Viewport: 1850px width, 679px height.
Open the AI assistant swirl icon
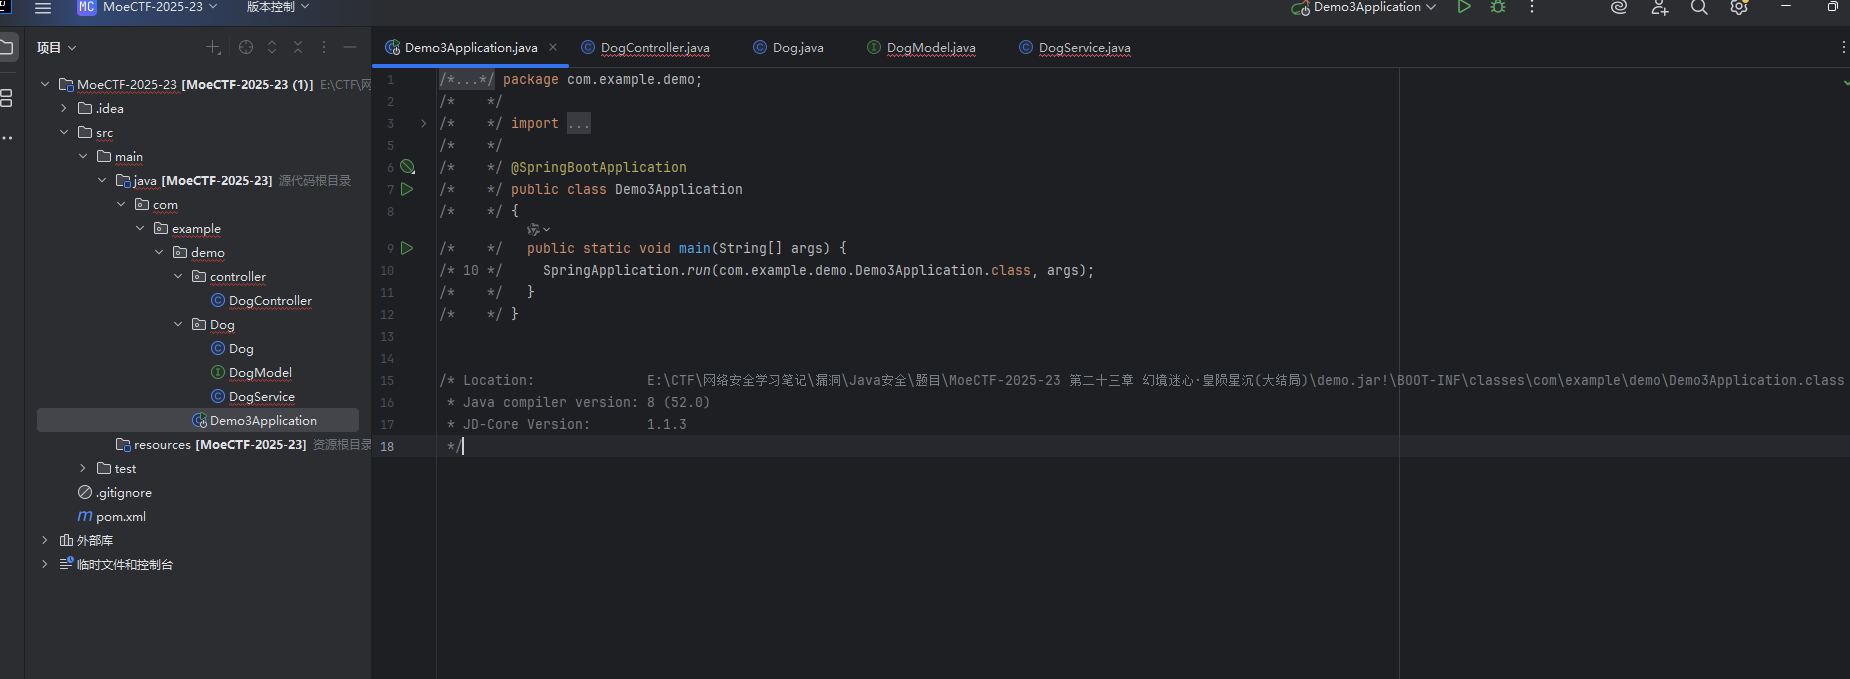(x=1619, y=8)
